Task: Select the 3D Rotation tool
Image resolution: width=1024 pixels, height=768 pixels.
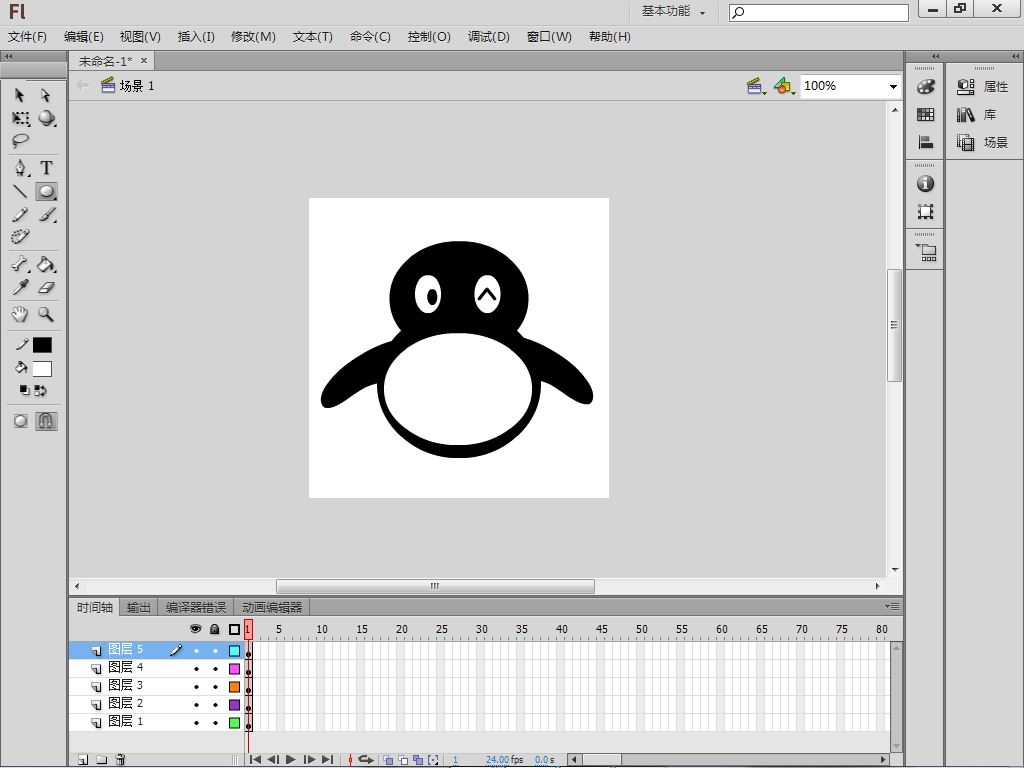Action: pos(46,118)
